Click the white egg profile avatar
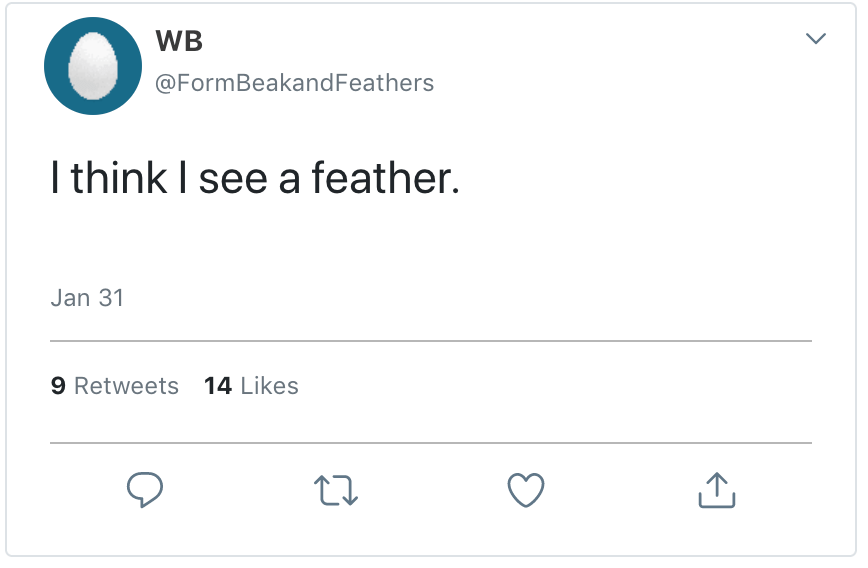This screenshot has height=568, width=868. pyautogui.click(x=92, y=67)
